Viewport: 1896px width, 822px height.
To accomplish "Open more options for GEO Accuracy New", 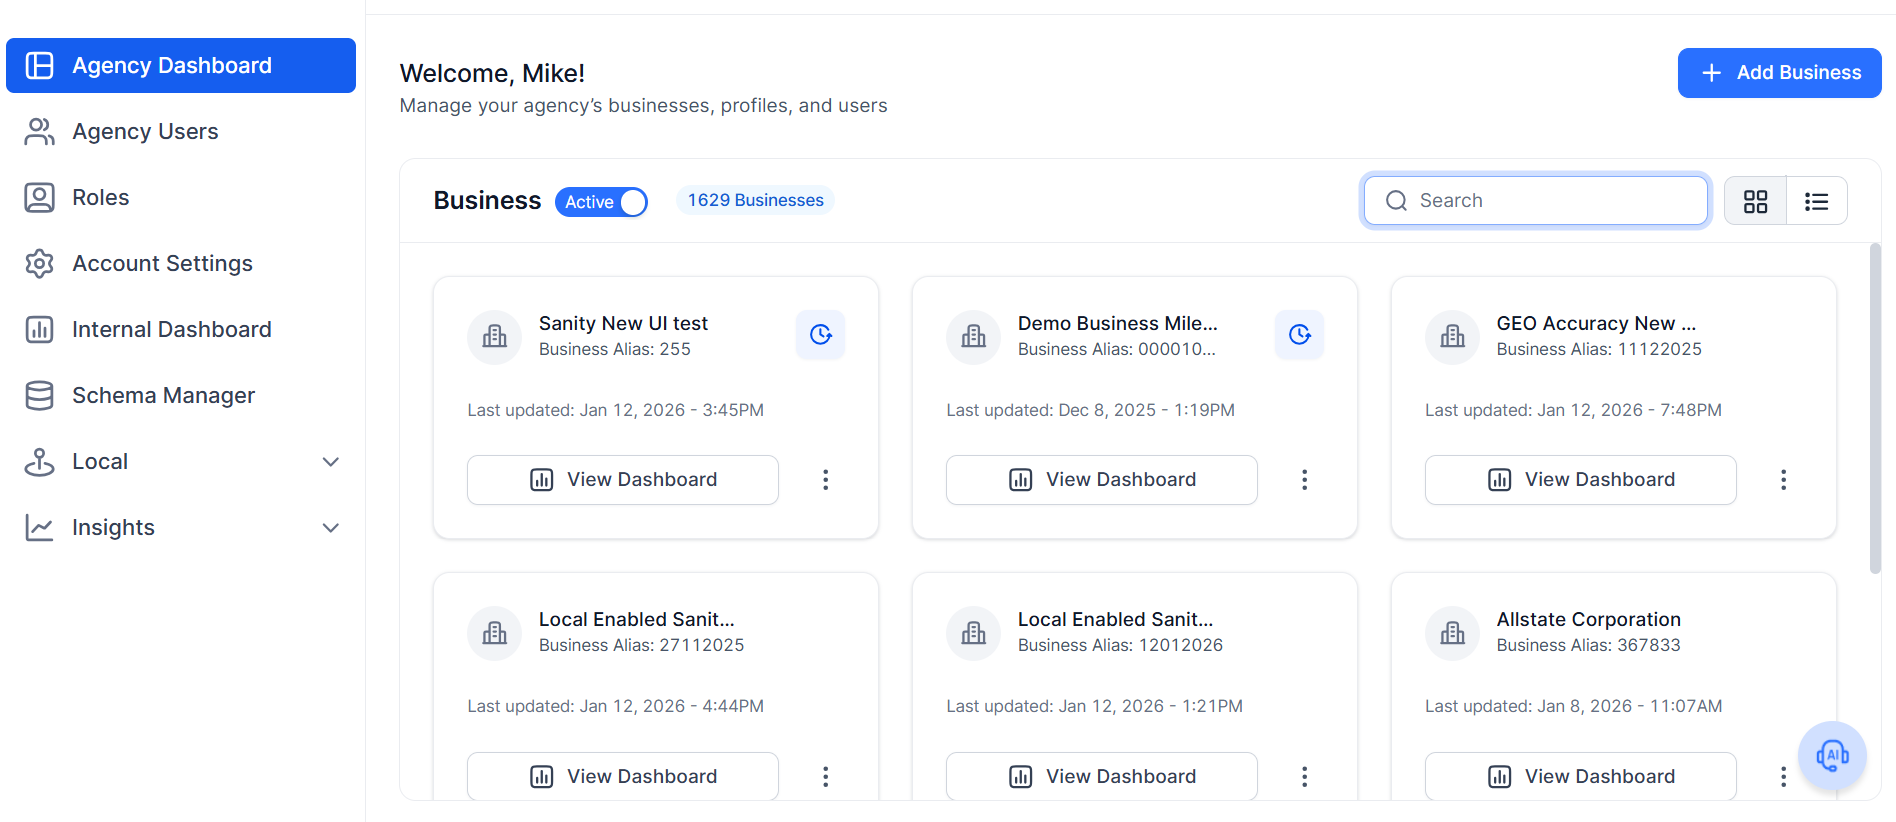I will [1783, 480].
